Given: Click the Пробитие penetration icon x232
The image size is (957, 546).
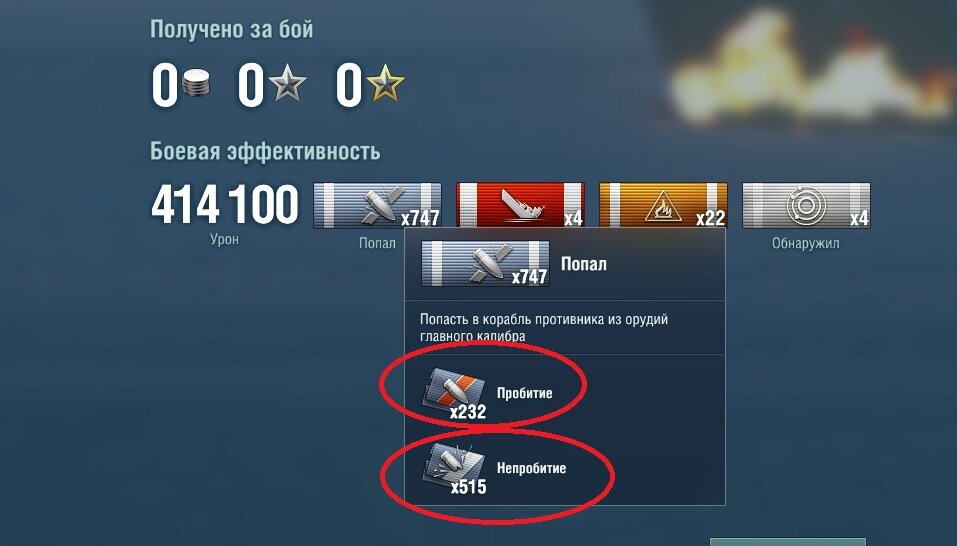Looking at the screenshot, I should tap(455, 394).
